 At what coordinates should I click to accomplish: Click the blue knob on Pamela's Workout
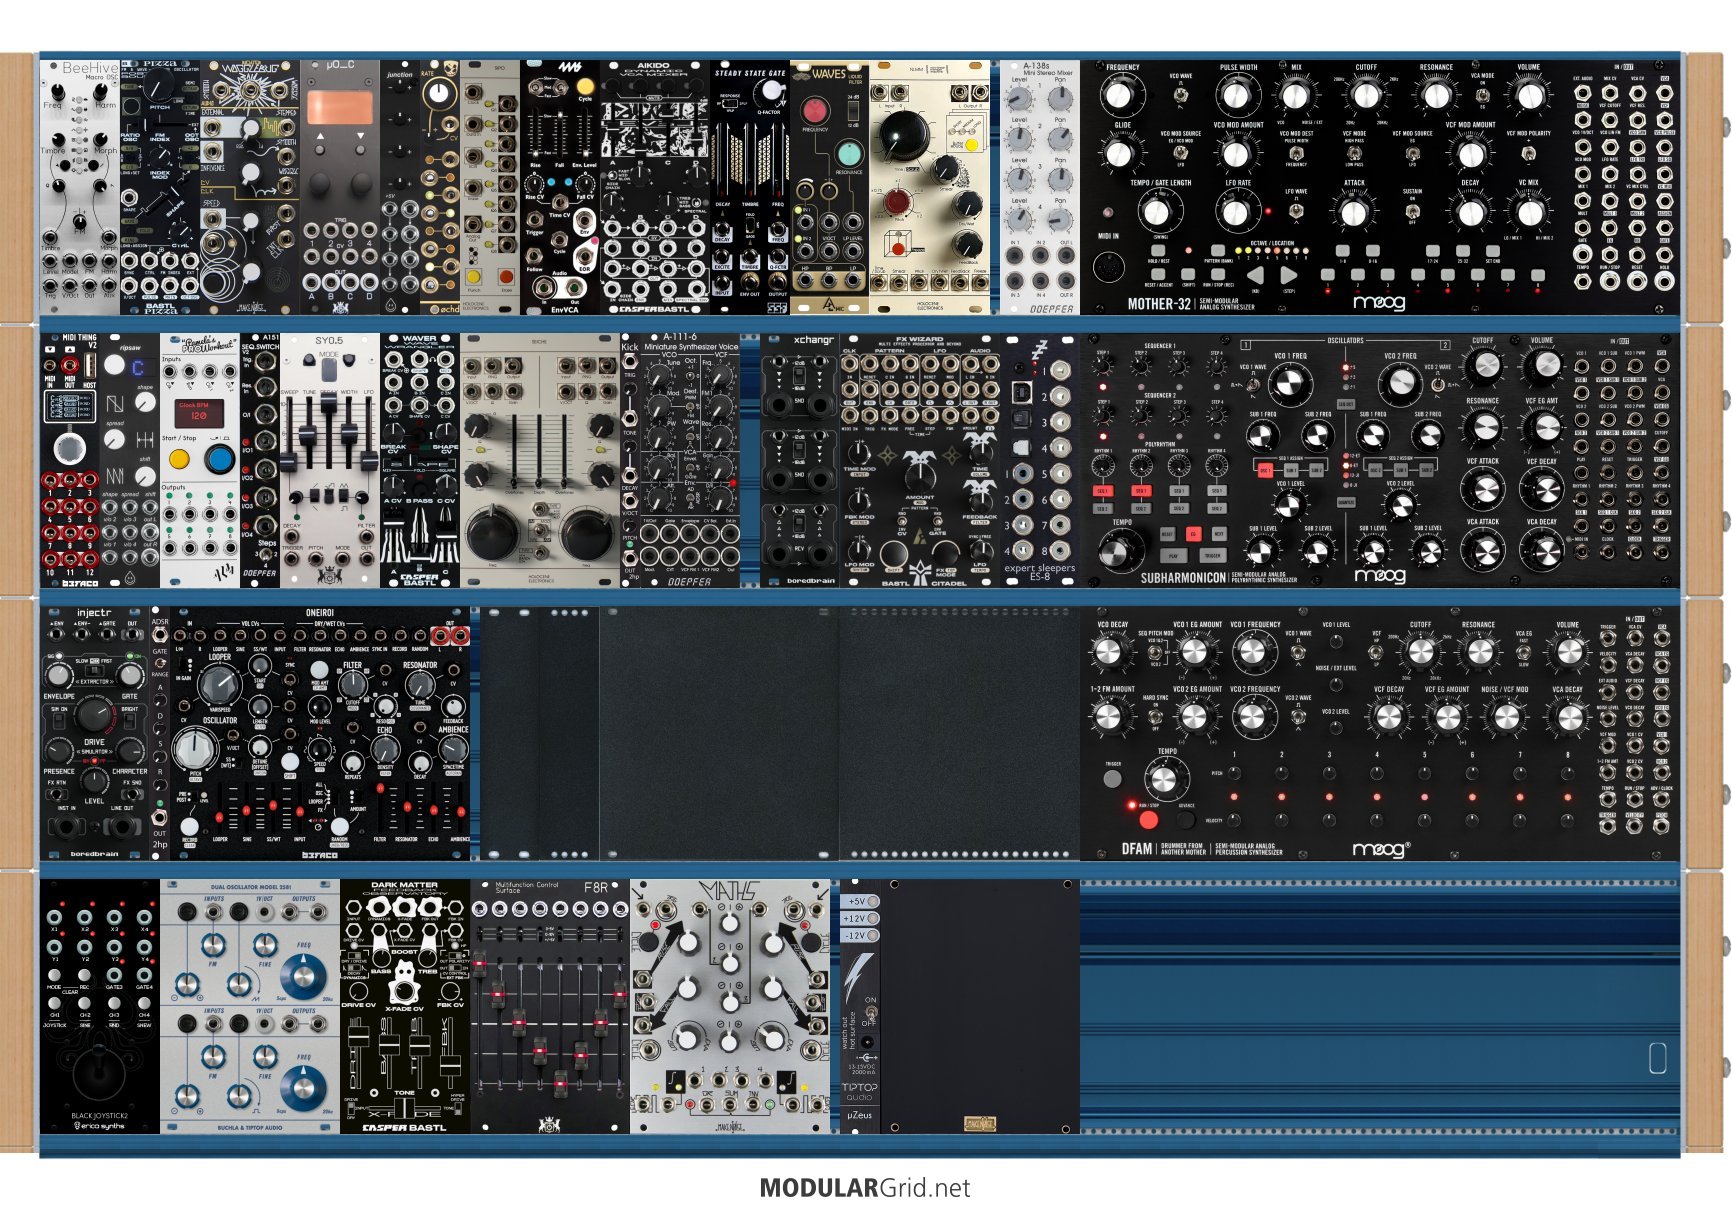(x=220, y=460)
